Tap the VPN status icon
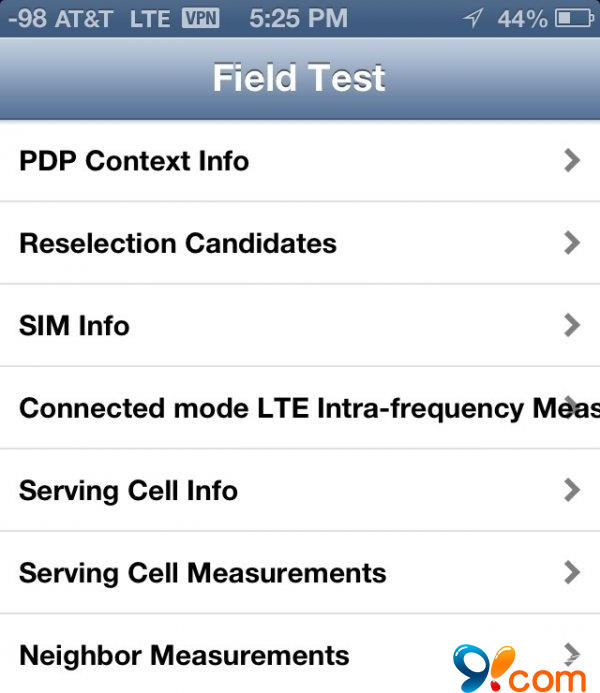The width and height of the screenshot is (600, 693). point(200,18)
